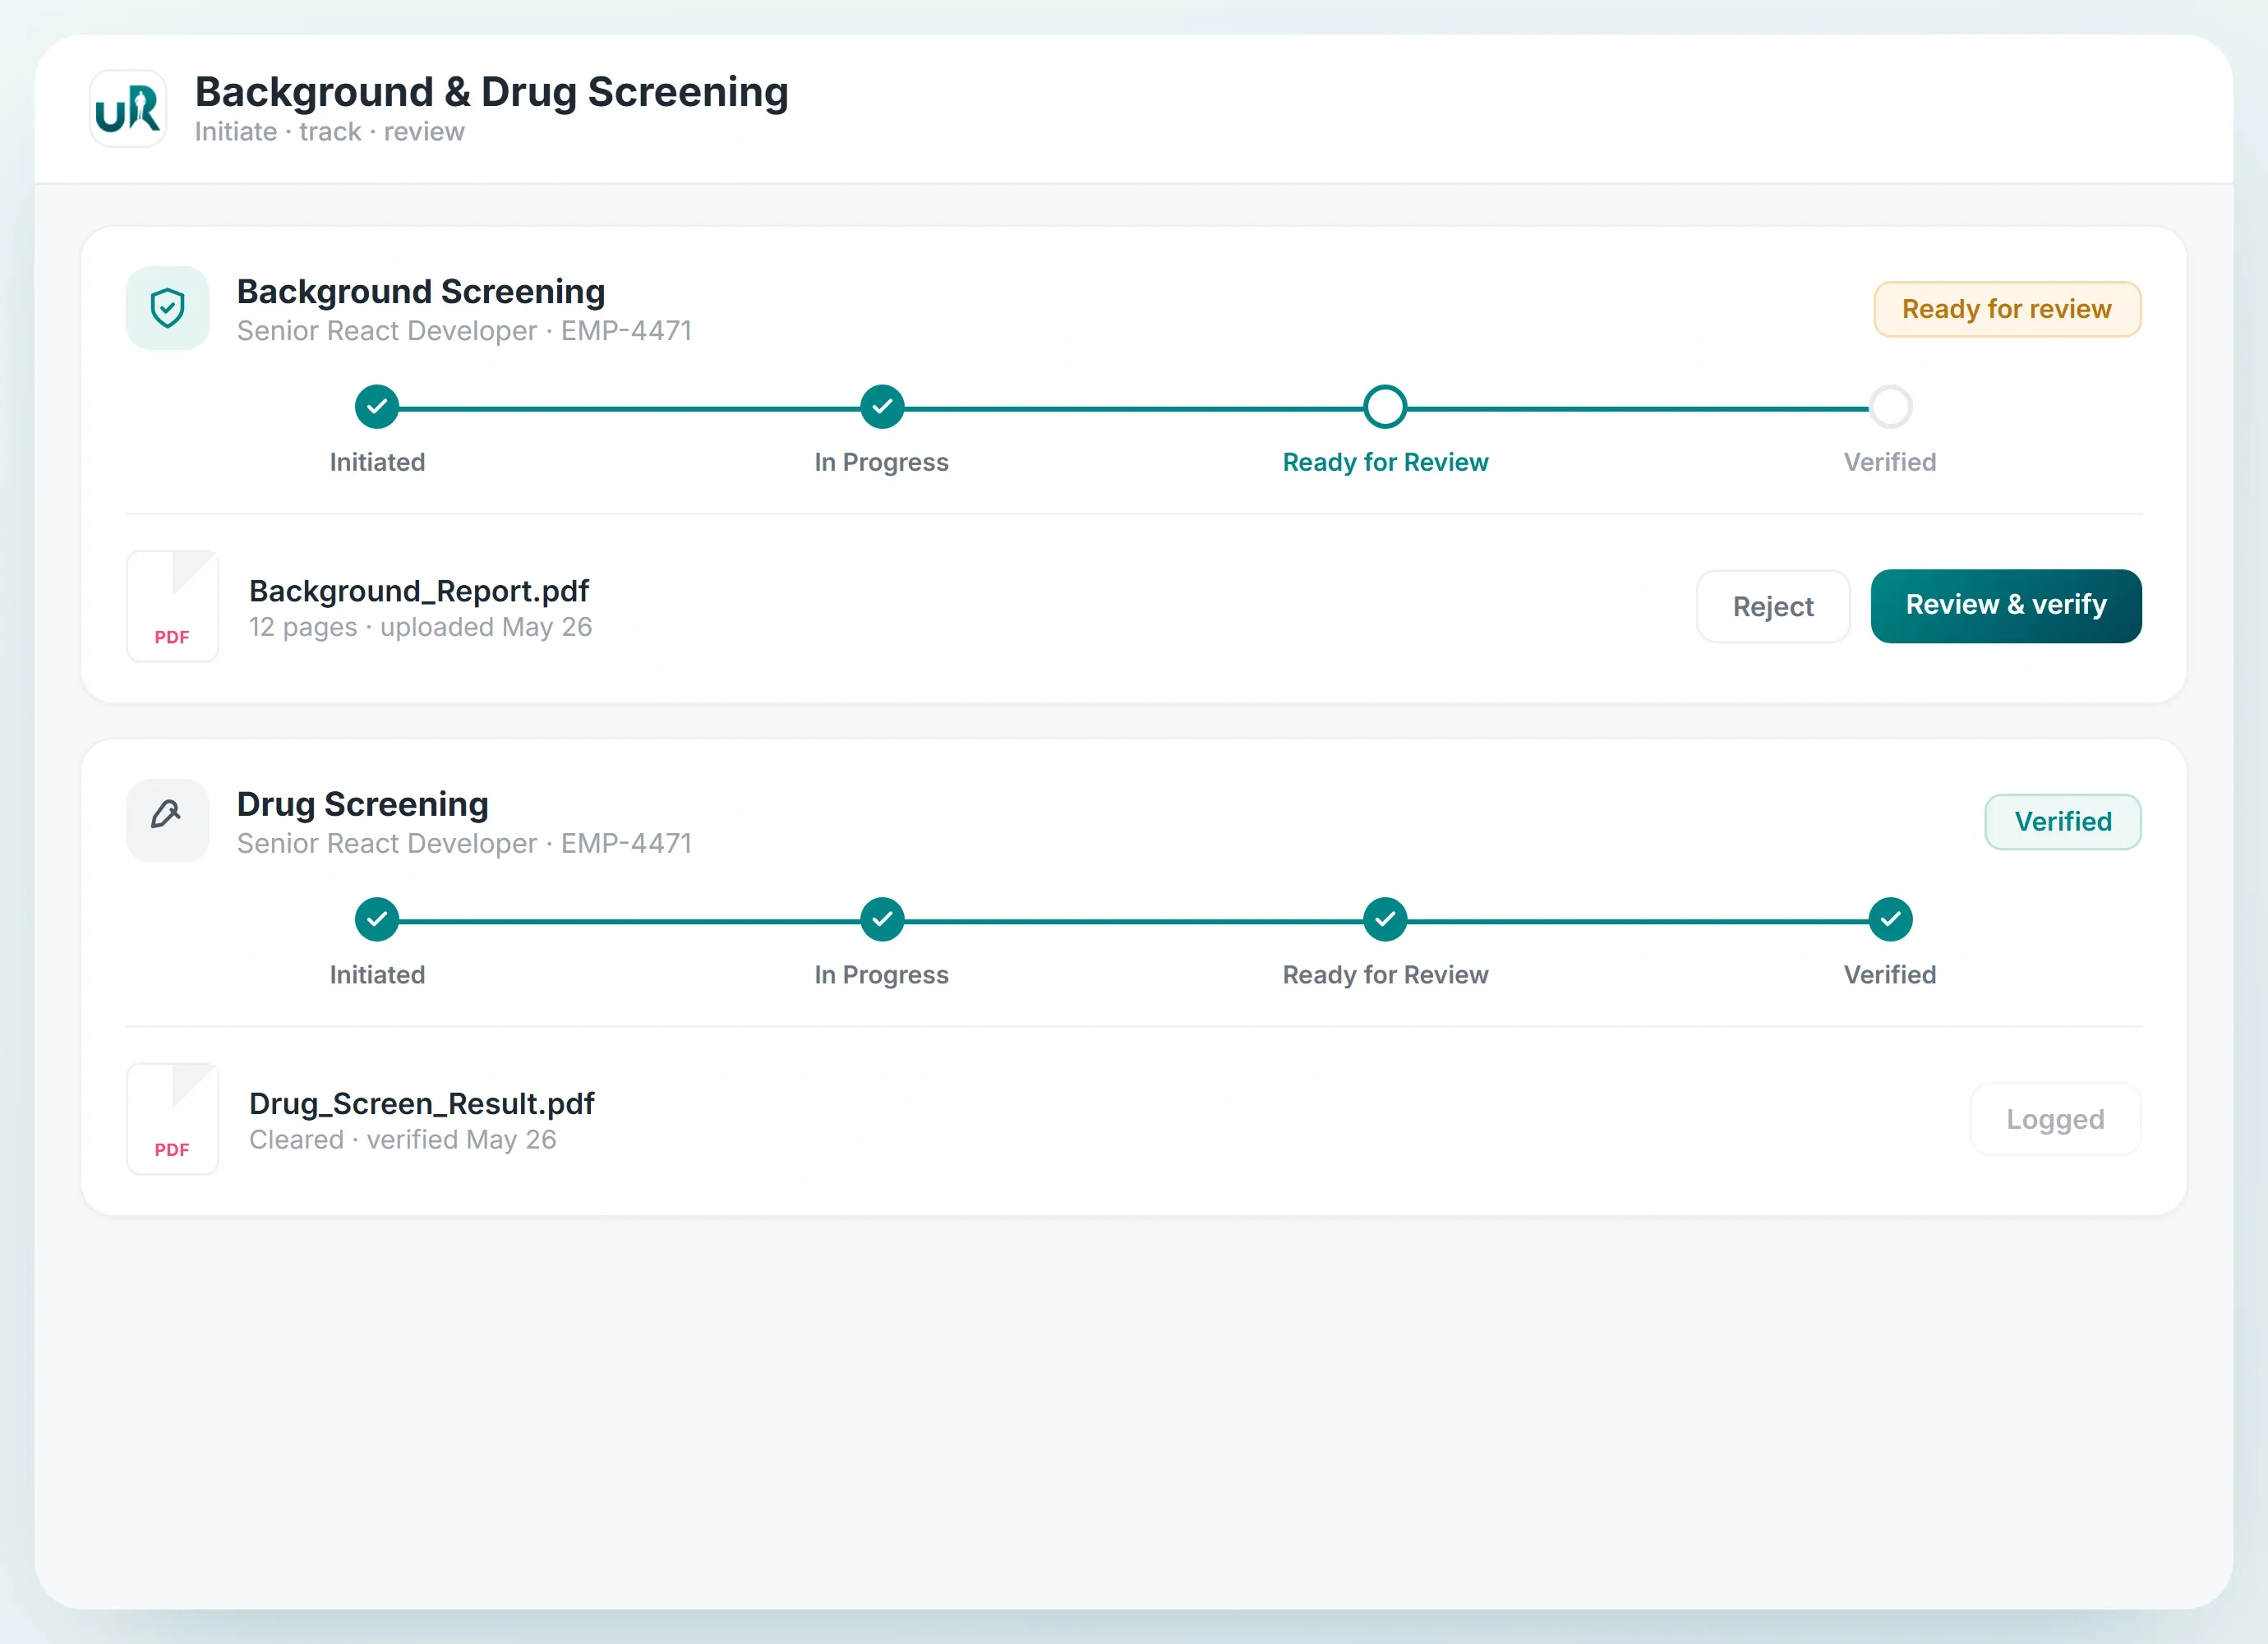This screenshot has height=1644, width=2268.
Task: Click '12 pages · uploaded May 26' text
Action: 421,627
